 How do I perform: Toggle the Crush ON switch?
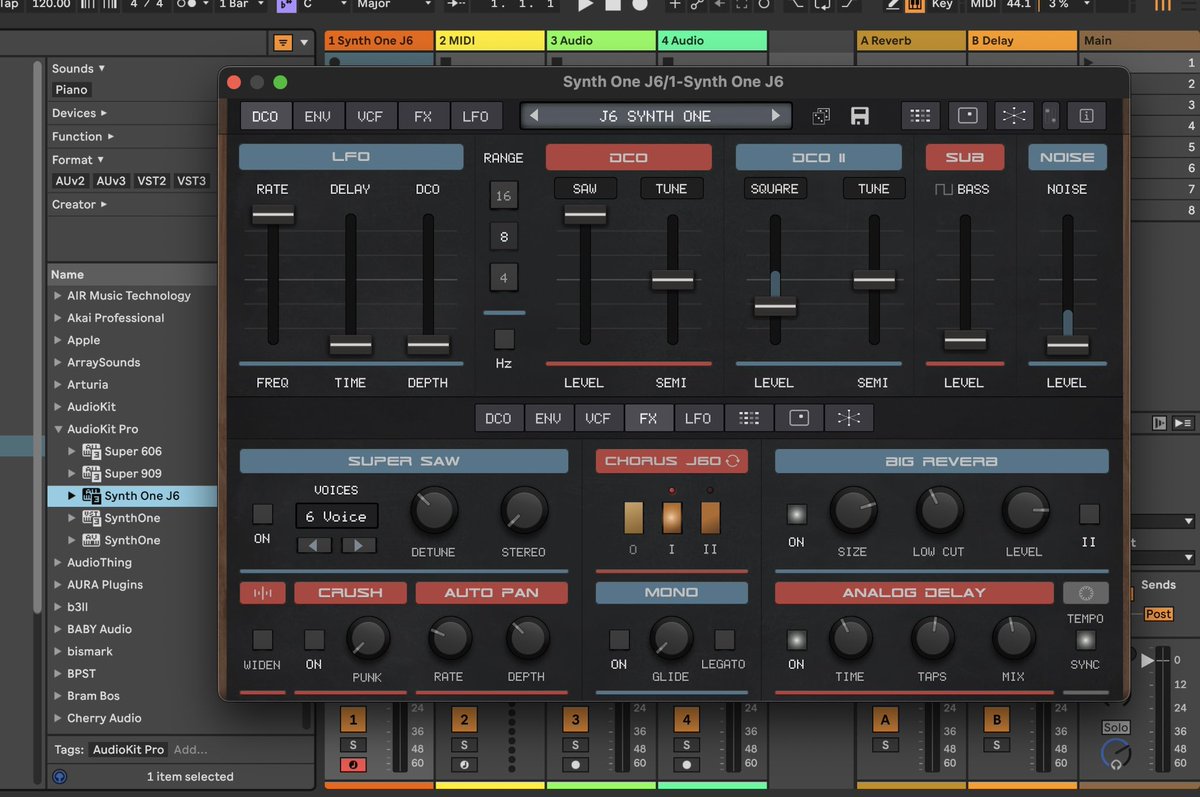pos(314,640)
